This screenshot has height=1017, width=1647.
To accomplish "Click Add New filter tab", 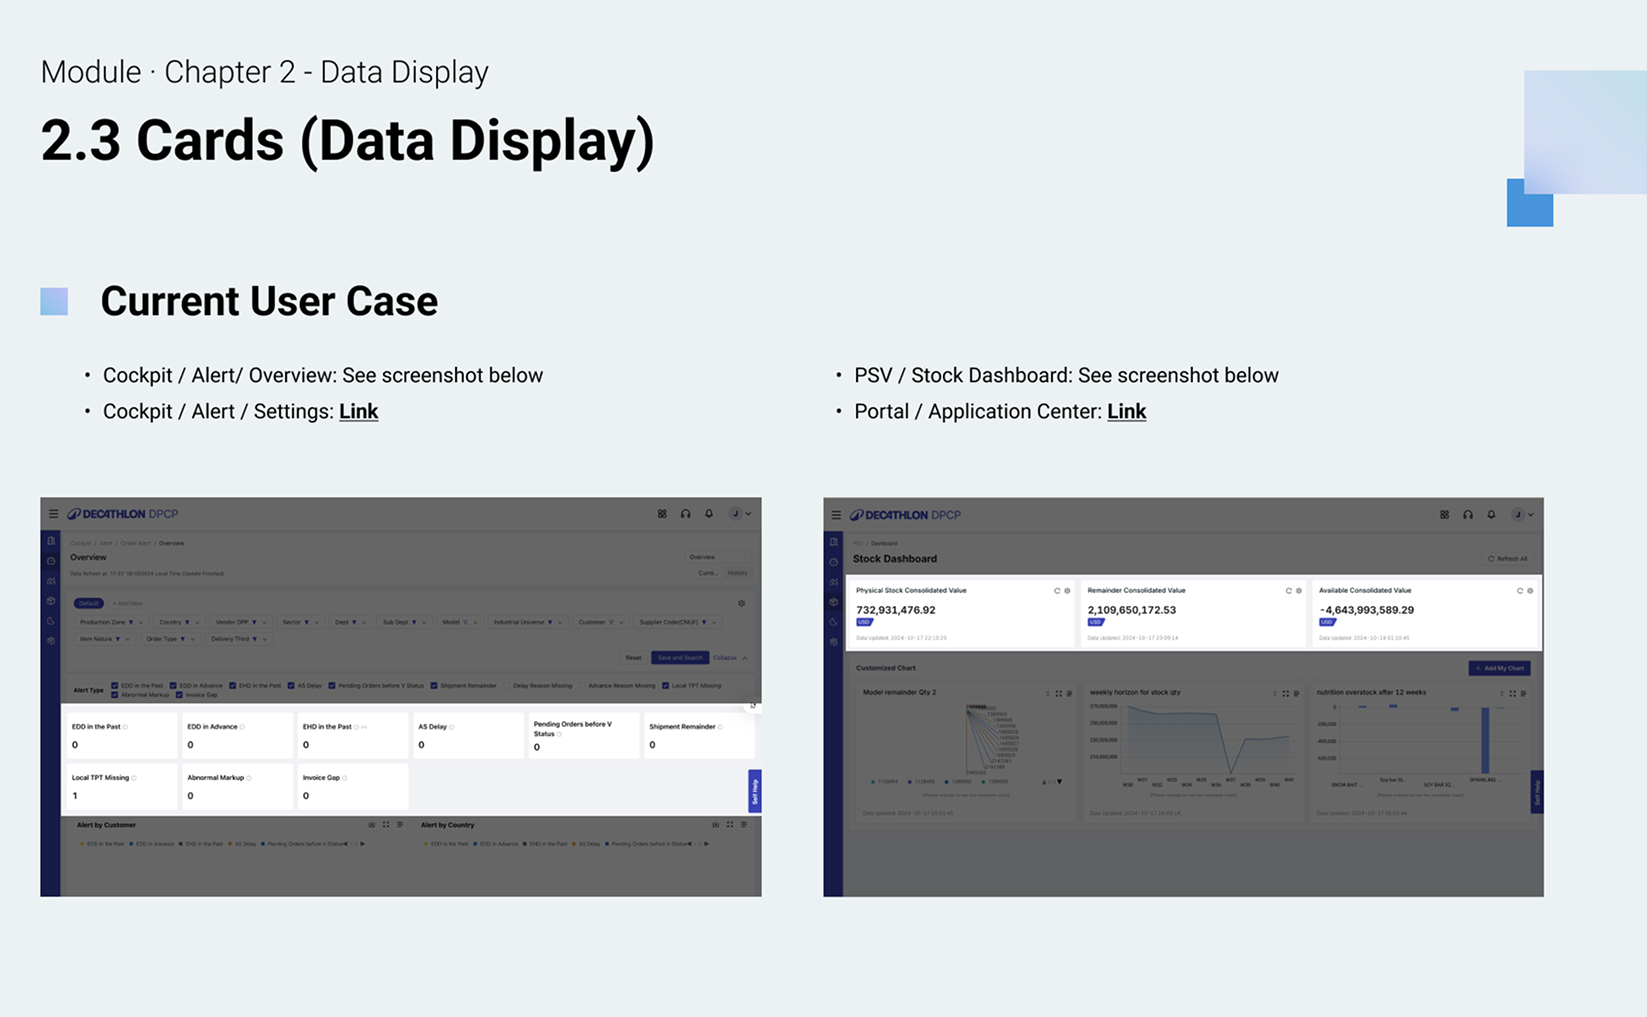I will point(127,603).
